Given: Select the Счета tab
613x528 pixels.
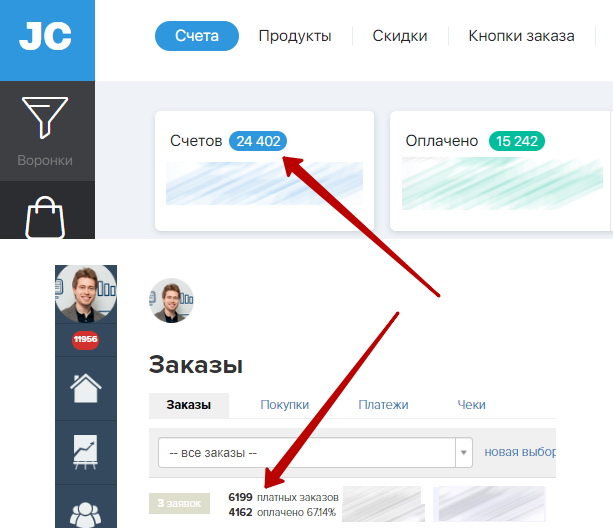Looking at the screenshot, I should point(197,36).
